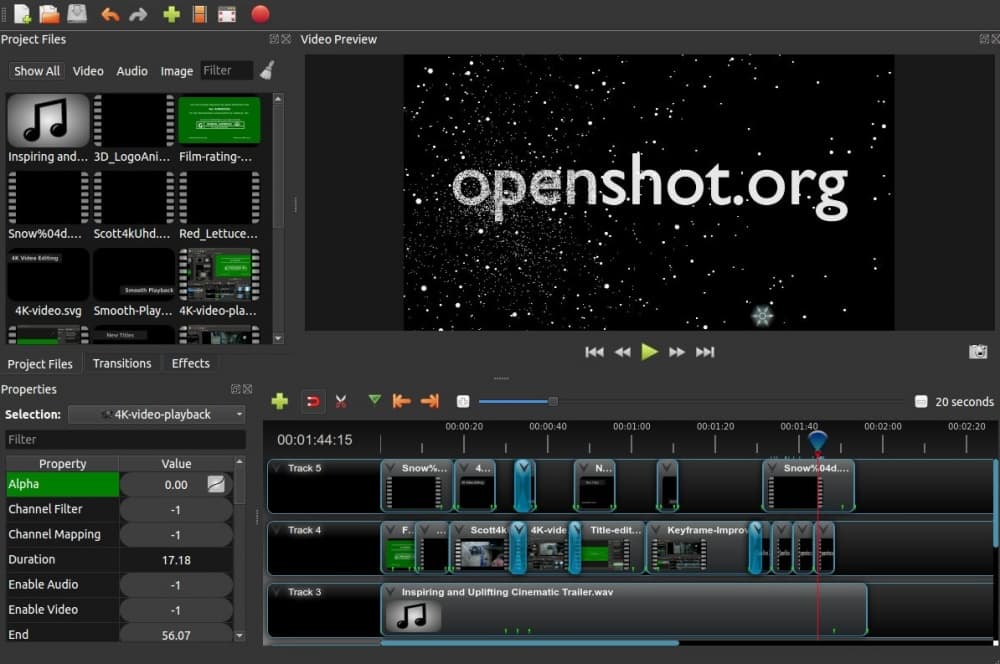The image size is (1000, 664).
Task: Filter project files by Audio
Action: [x=132, y=71]
